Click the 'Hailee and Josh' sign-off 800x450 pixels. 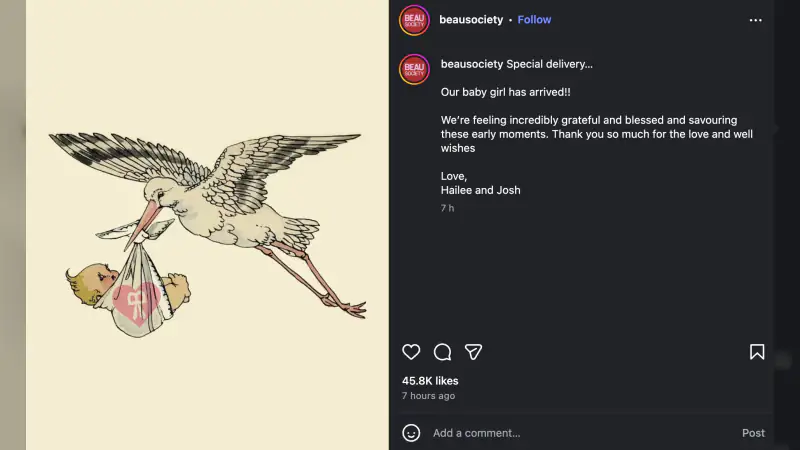(480, 190)
